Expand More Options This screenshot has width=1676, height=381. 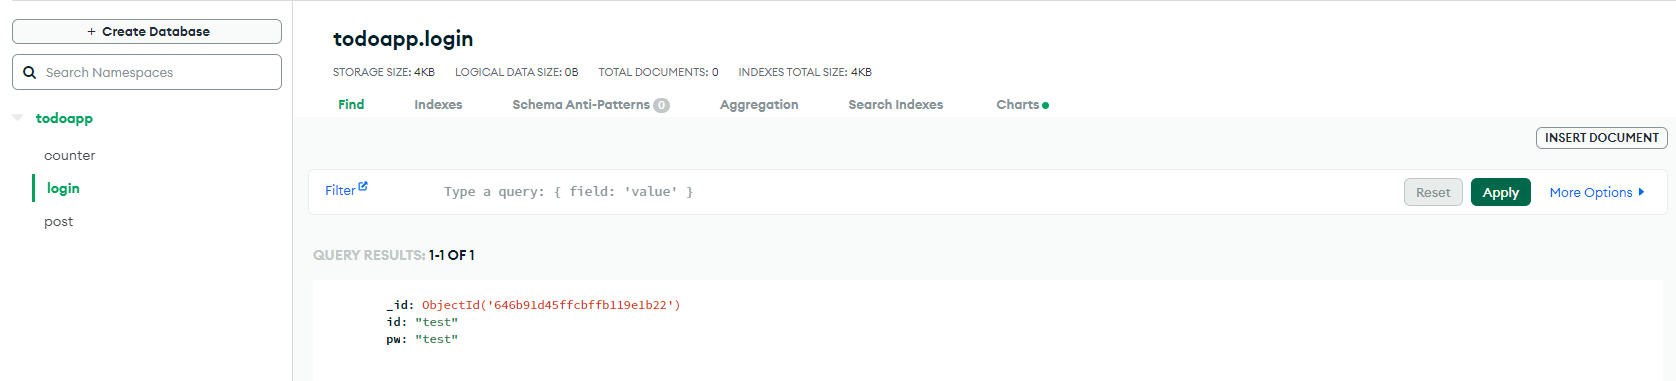click(1597, 192)
